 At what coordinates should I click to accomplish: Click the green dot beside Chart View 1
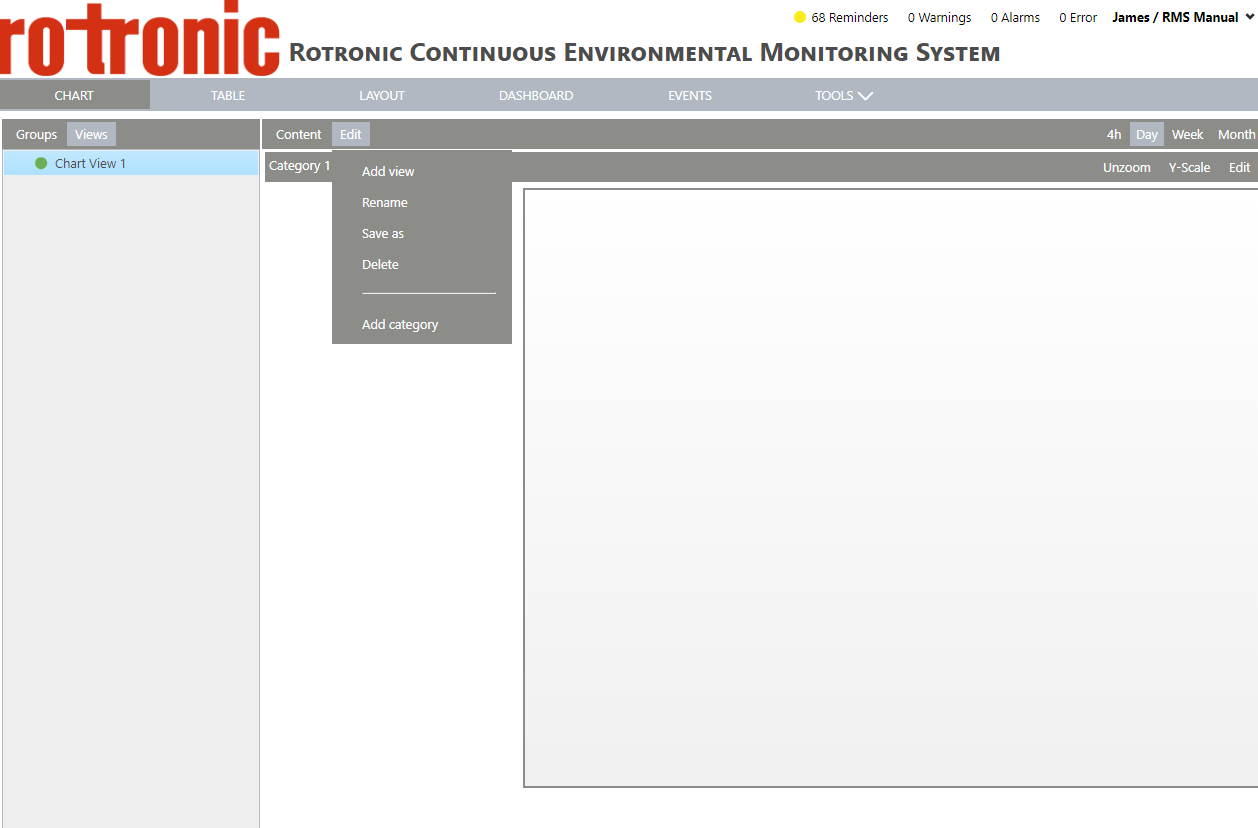tap(41, 163)
